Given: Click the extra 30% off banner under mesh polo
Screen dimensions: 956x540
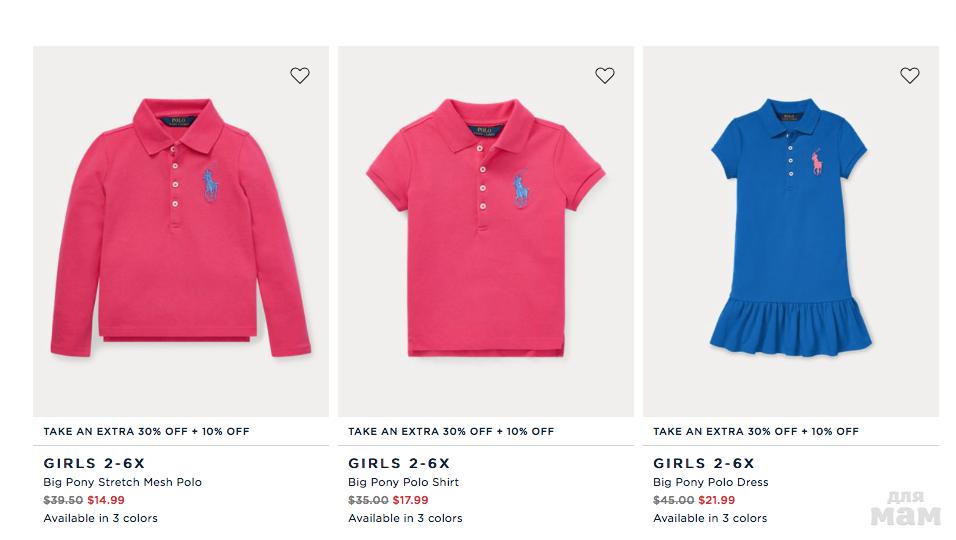Looking at the screenshot, I should (x=146, y=432).
